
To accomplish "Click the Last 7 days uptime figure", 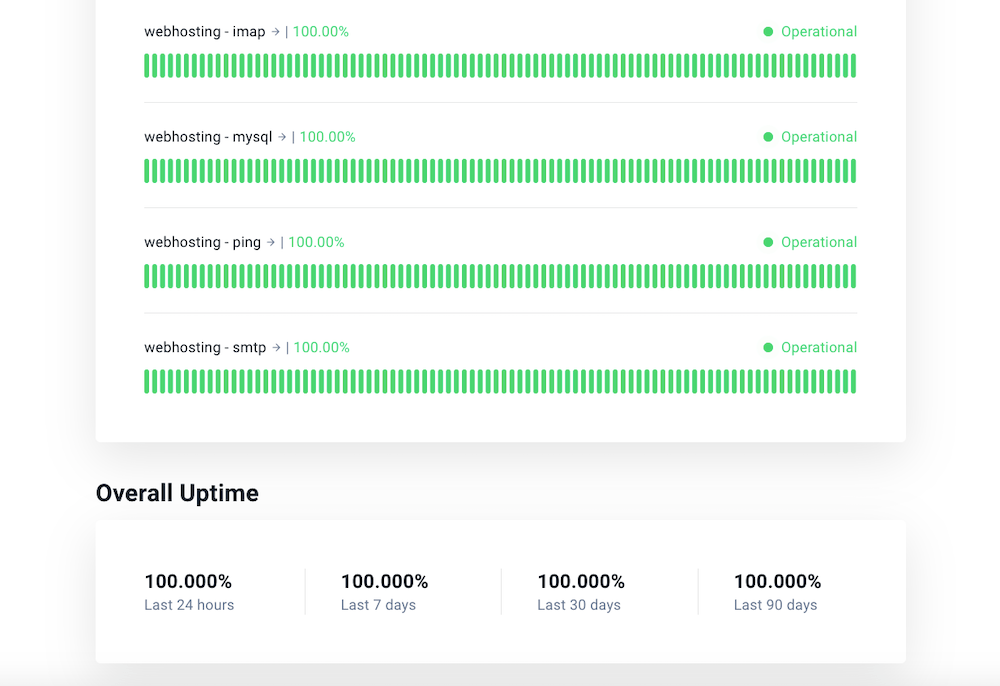I will click(x=385, y=581).
